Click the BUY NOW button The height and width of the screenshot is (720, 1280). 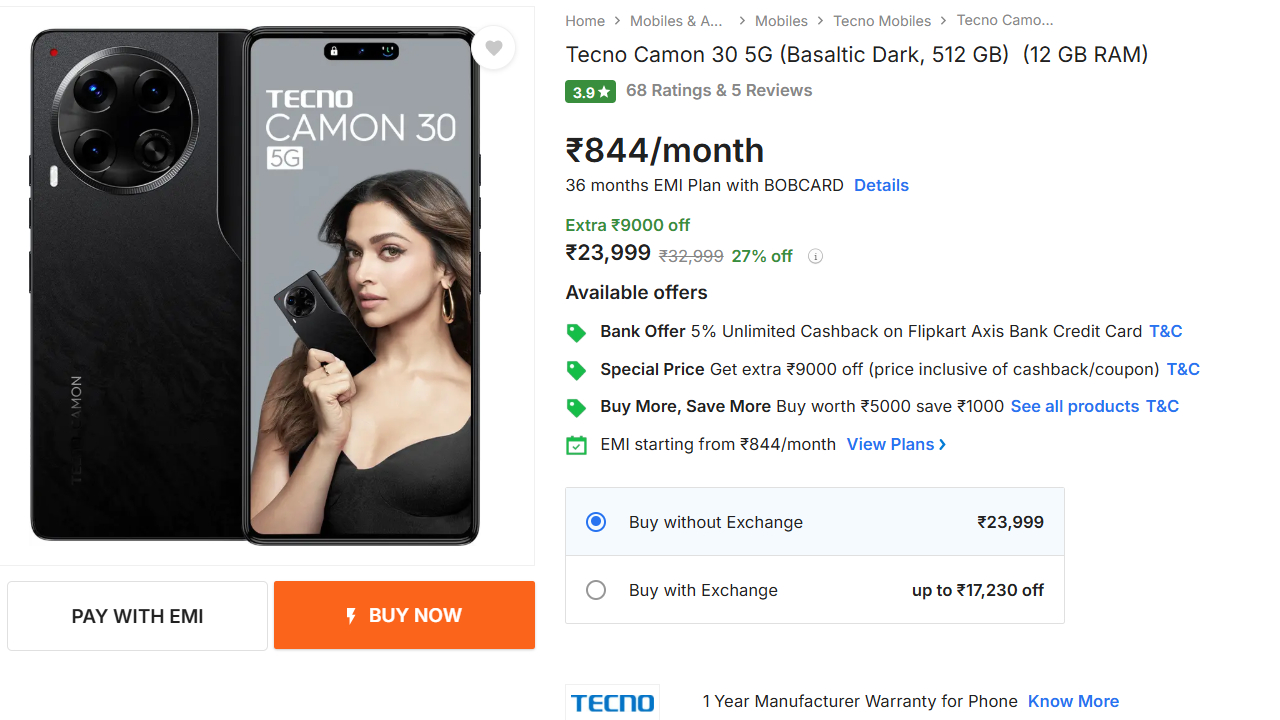point(404,615)
